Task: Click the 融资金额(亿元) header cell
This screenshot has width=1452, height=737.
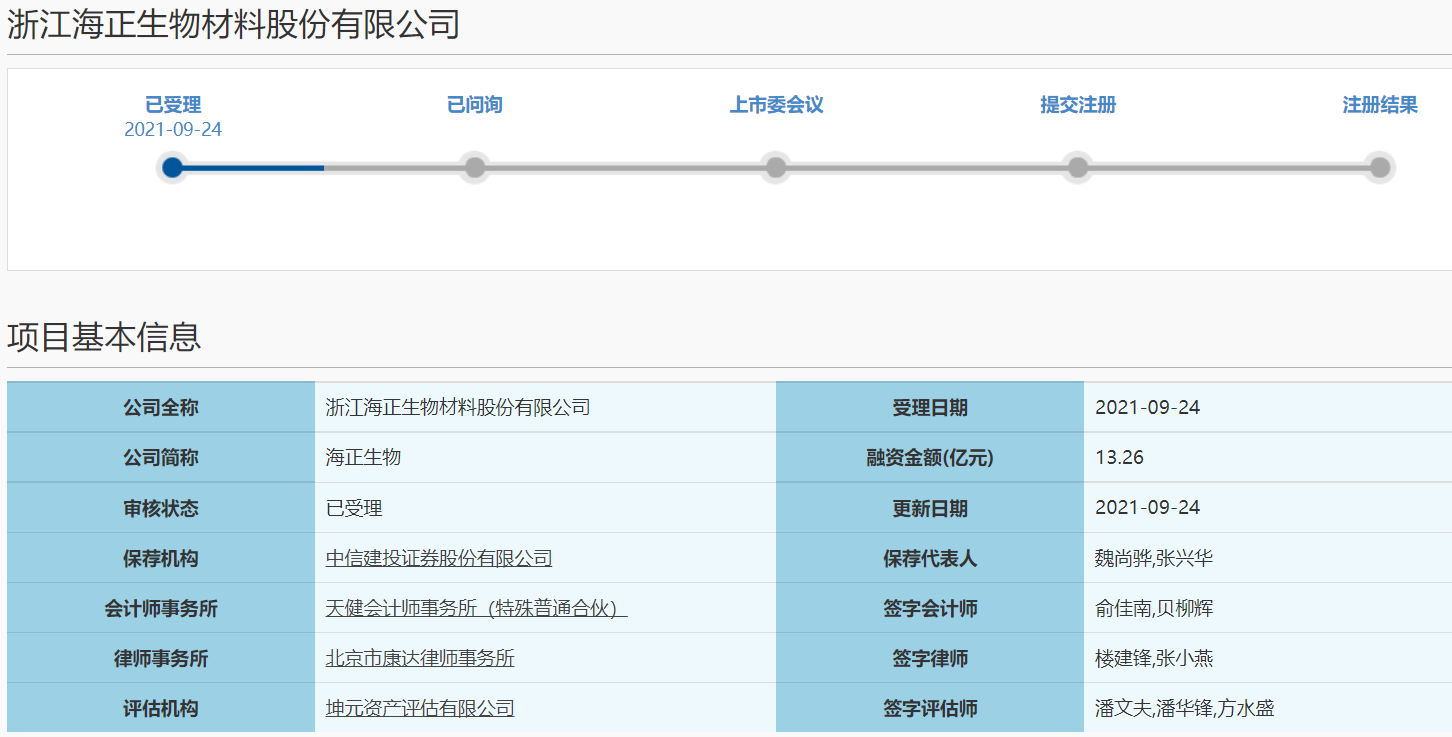Action: [x=930, y=457]
